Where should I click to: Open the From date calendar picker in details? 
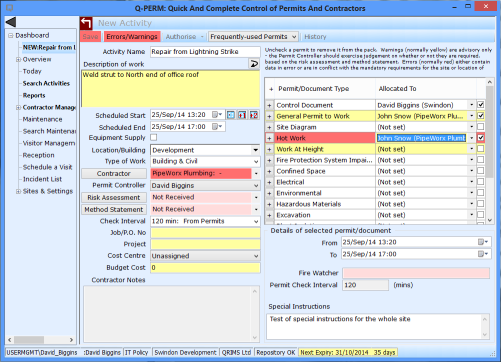pyautogui.click(x=483, y=242)
